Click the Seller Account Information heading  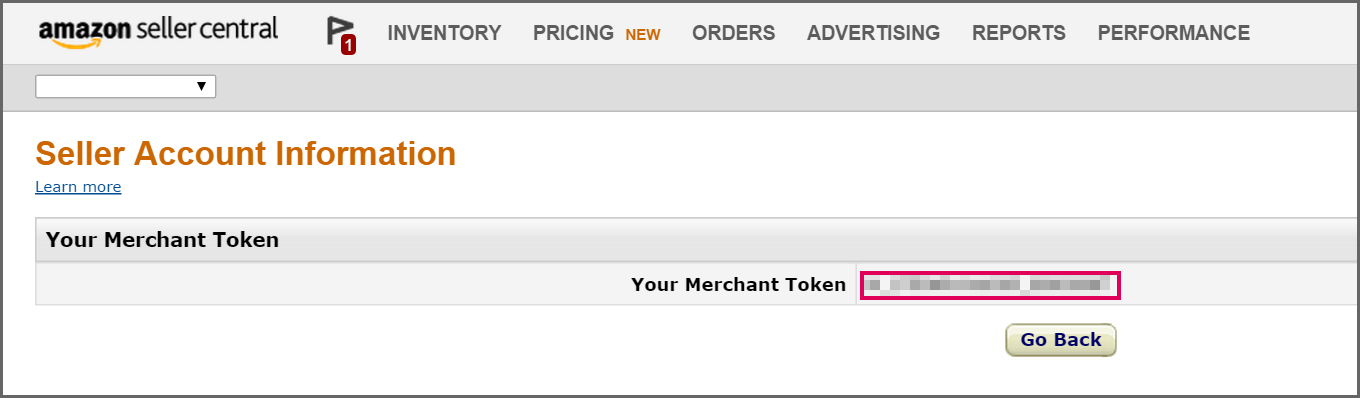[245, 154]
